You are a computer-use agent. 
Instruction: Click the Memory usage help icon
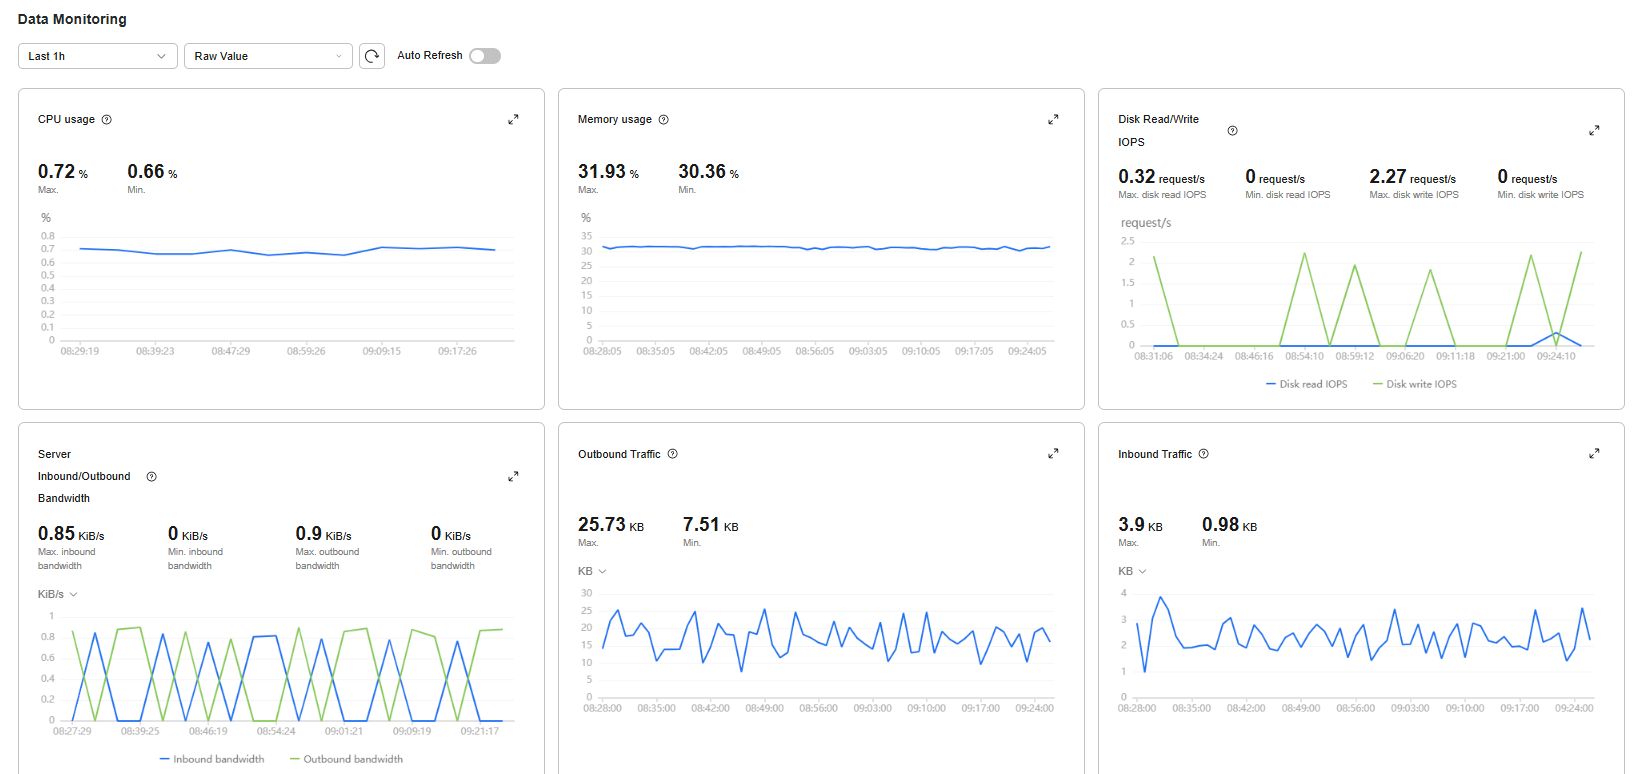tap(663, 119)
